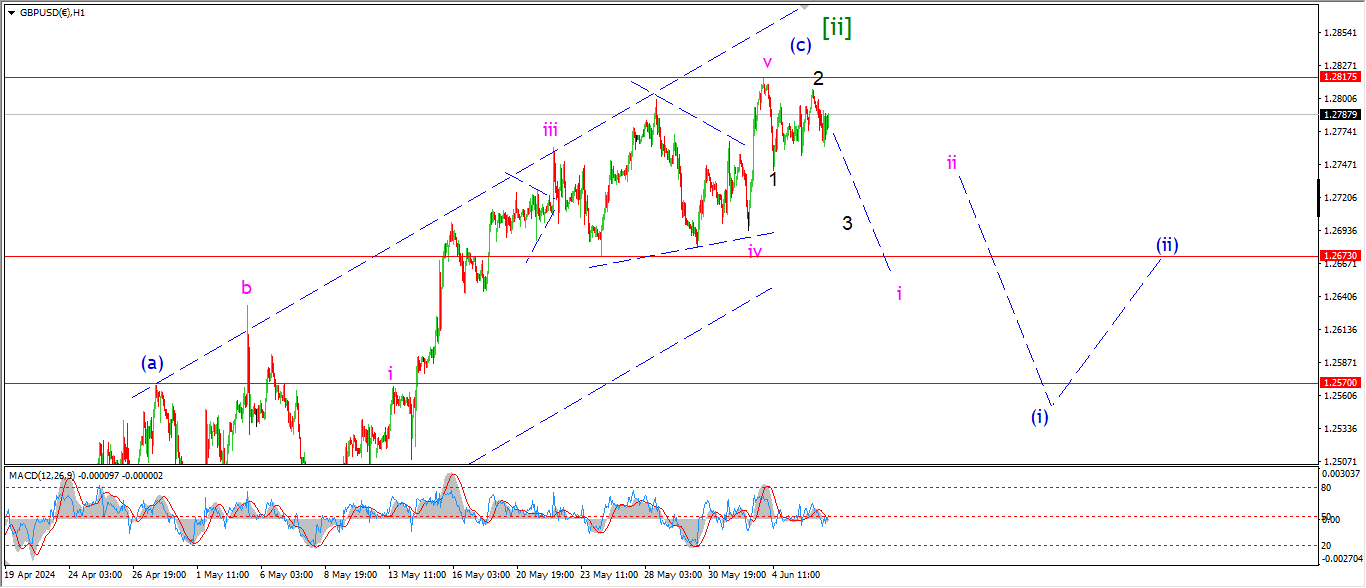Select the blue (c) wave label
The image size is (1366, 588).
tap(800, 45)
